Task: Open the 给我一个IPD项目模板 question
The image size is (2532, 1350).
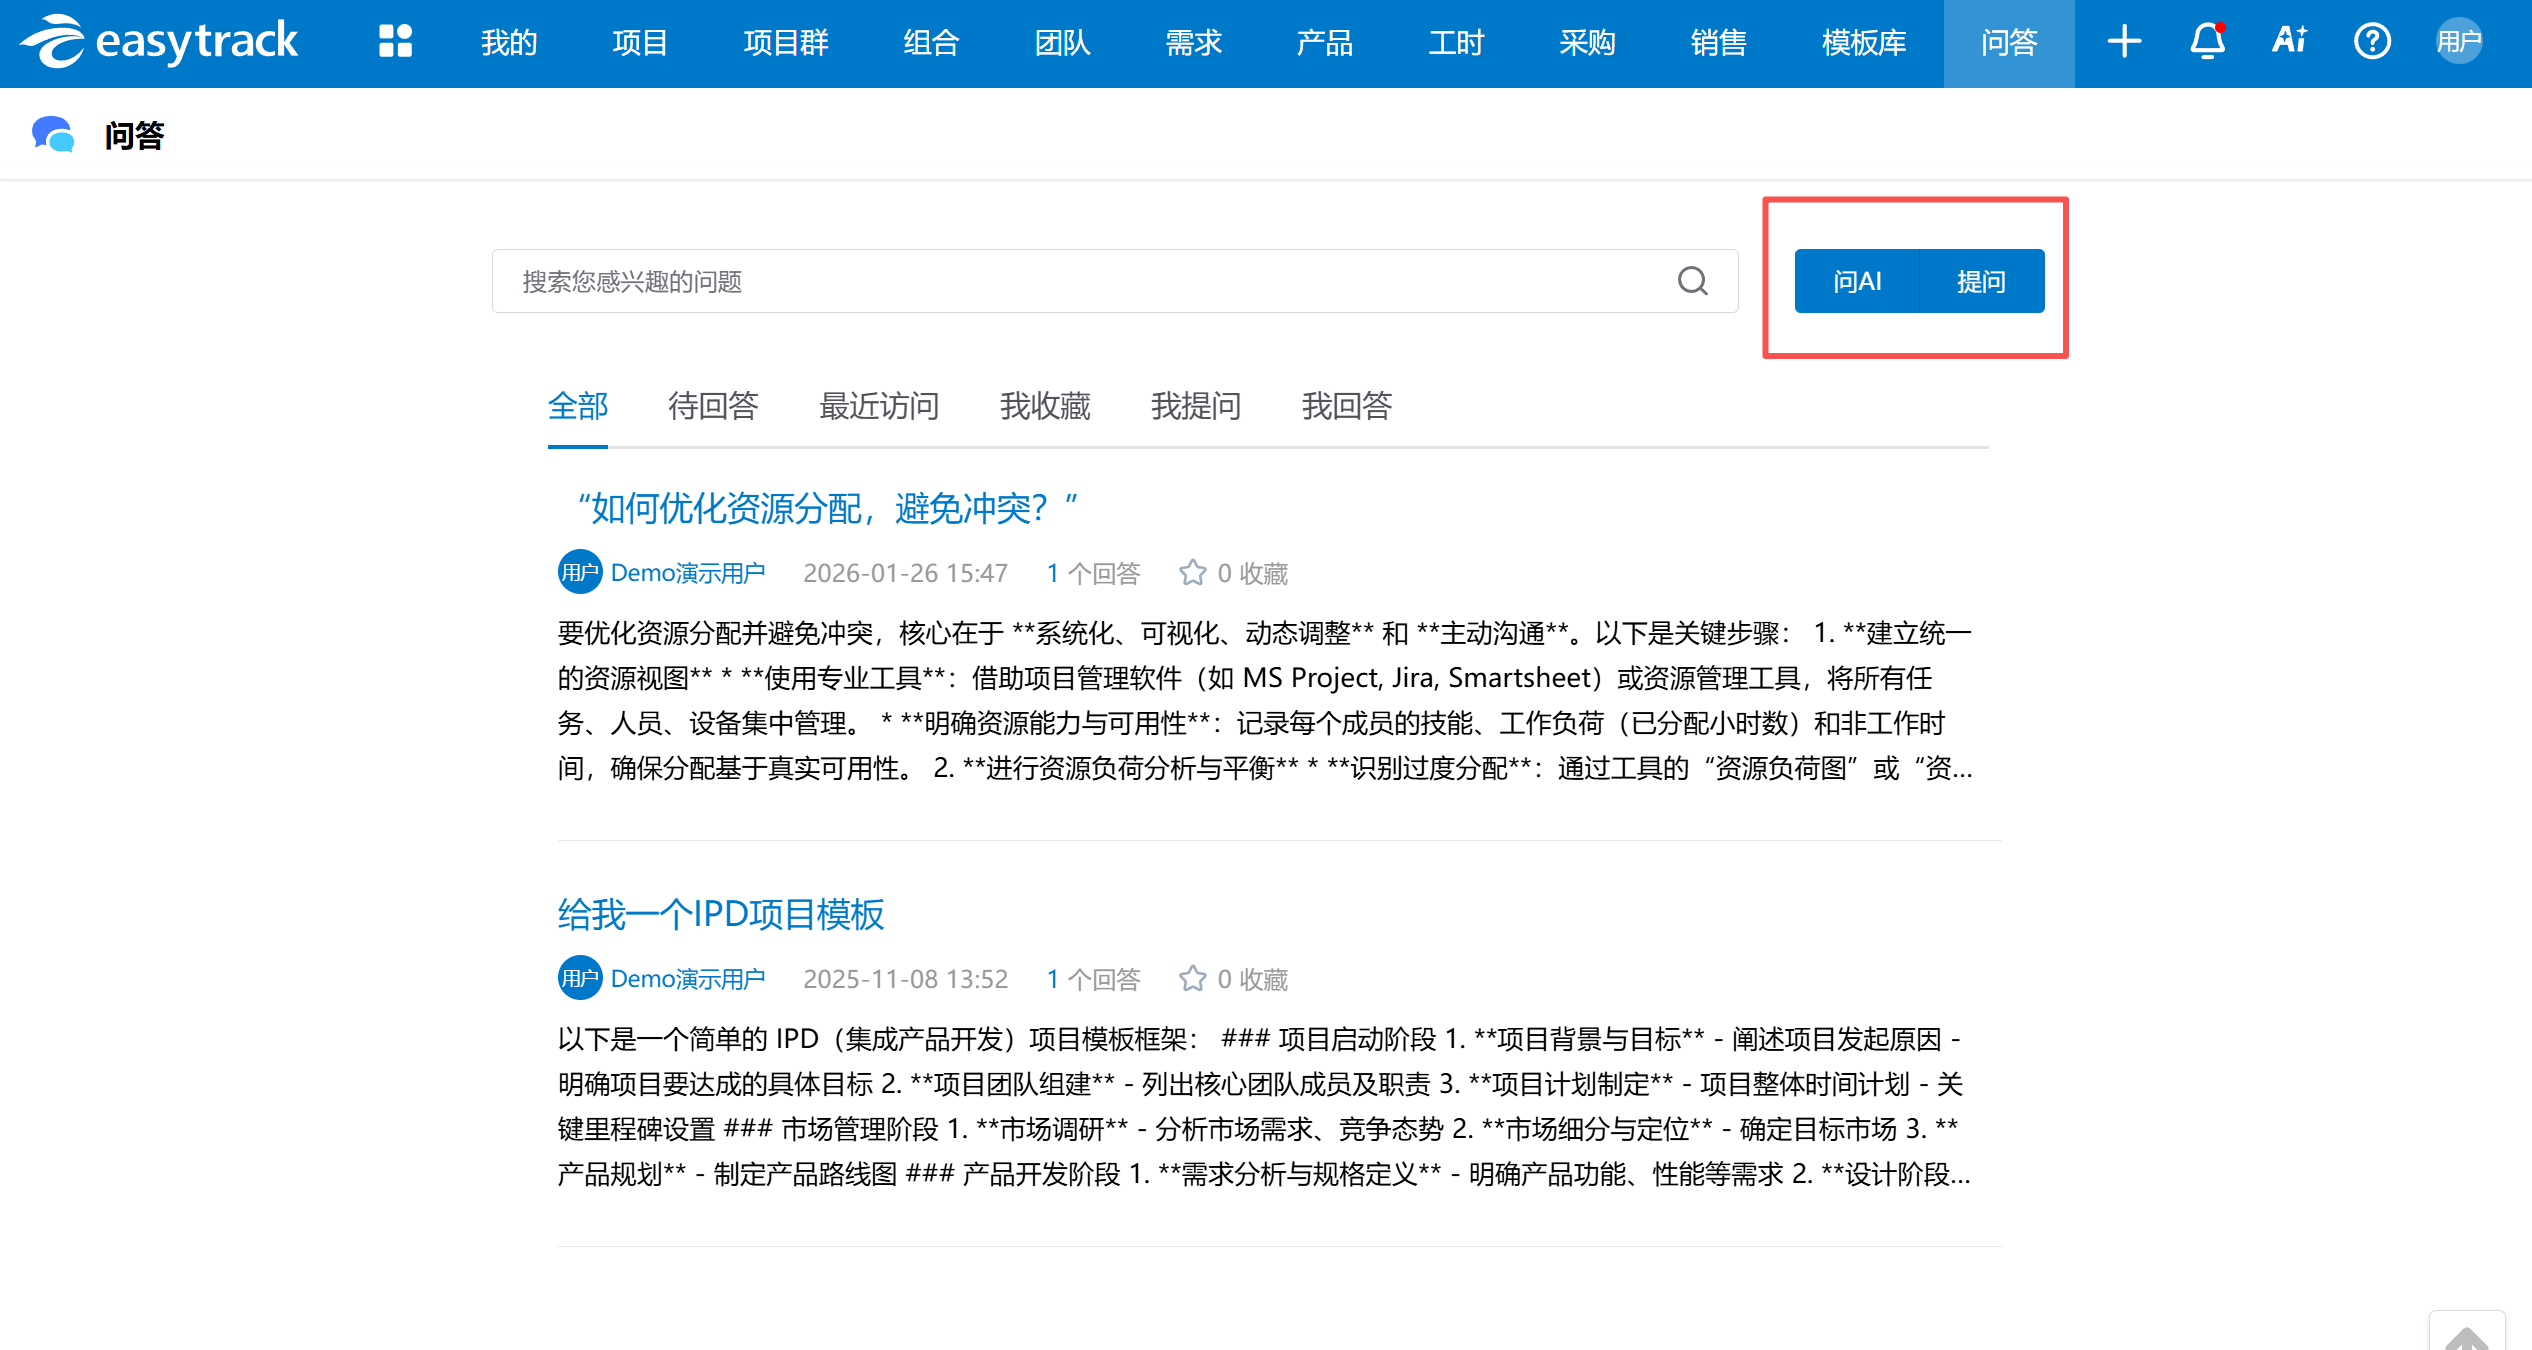Action: pyautogui.click(x=720, y=914)
